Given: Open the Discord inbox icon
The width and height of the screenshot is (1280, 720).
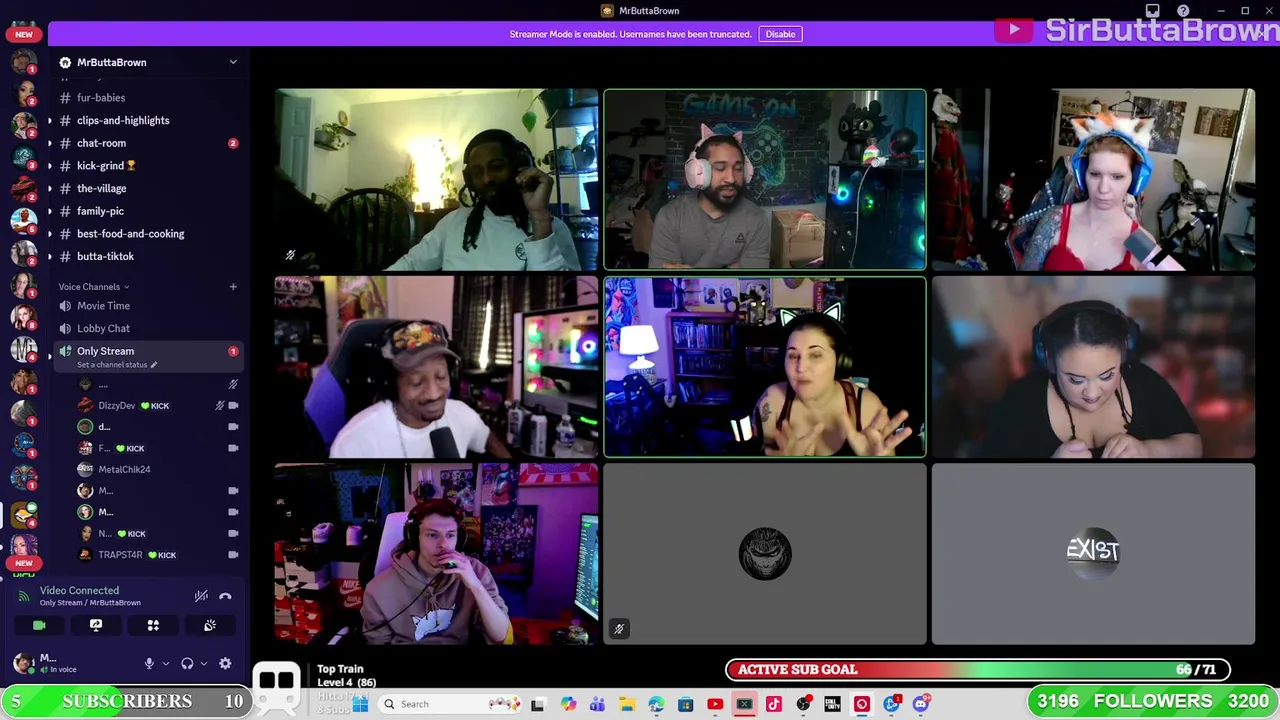Looking at the screenshot, I should pos(1152,11).
